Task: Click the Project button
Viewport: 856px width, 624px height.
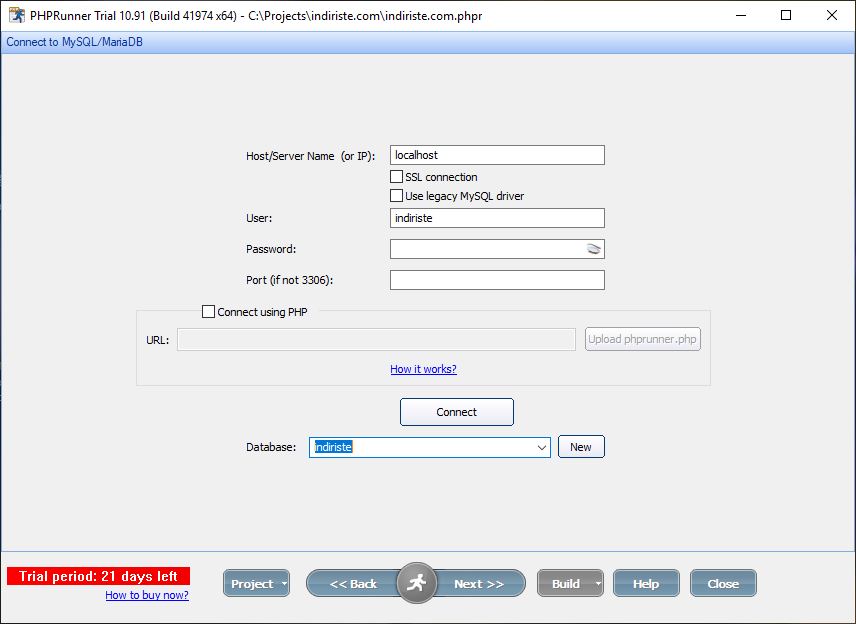Action: pyautogui.click(x=252, y=584)
